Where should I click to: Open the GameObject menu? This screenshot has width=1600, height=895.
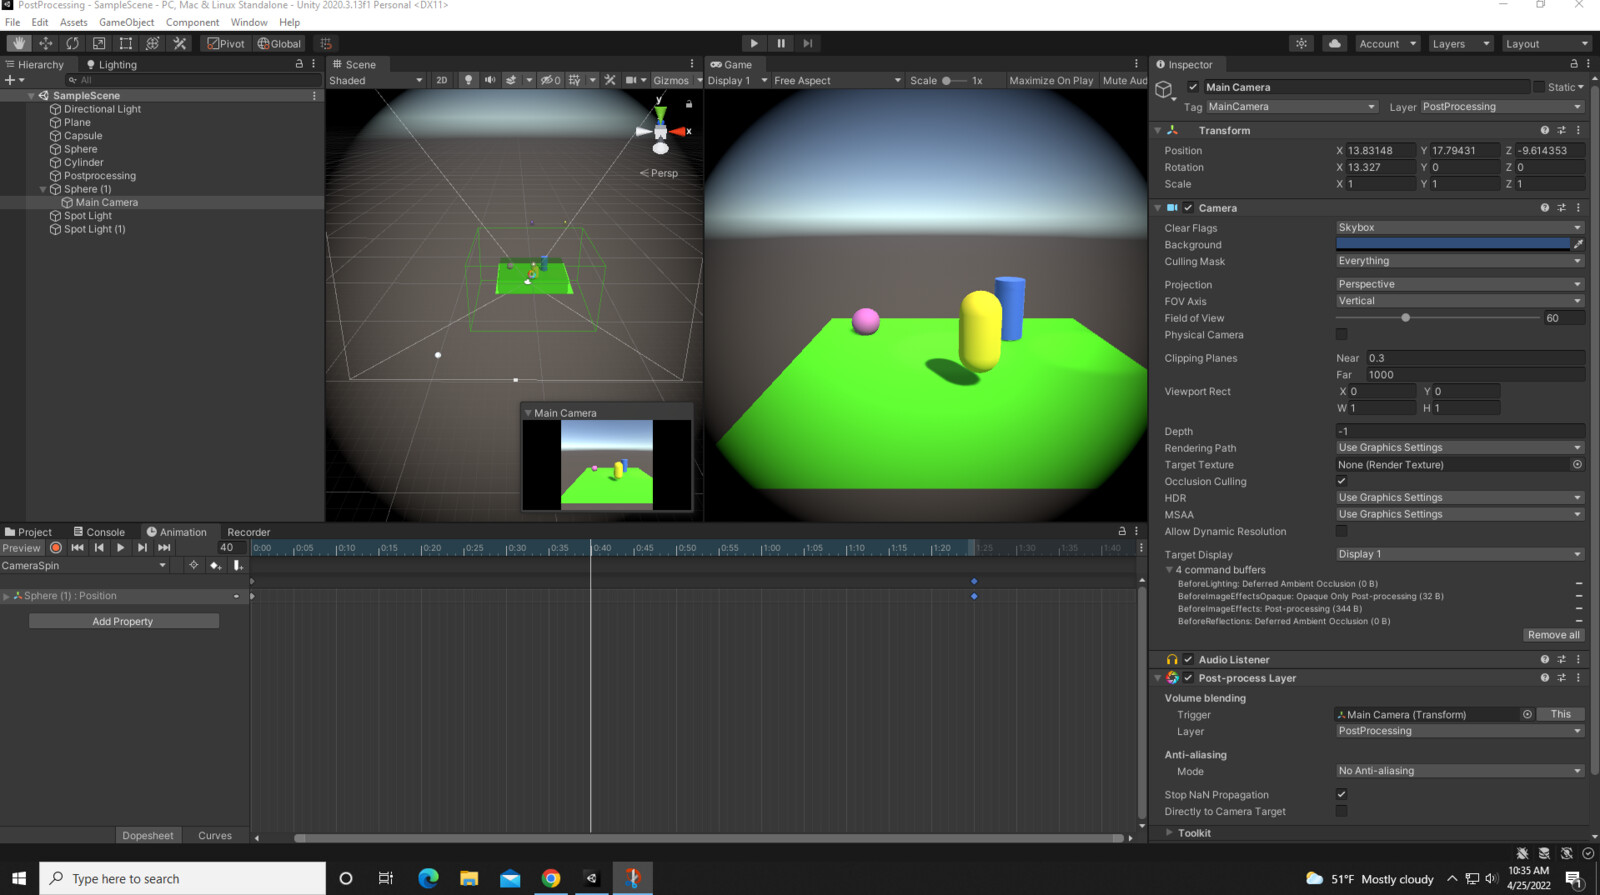coord(126,22)
